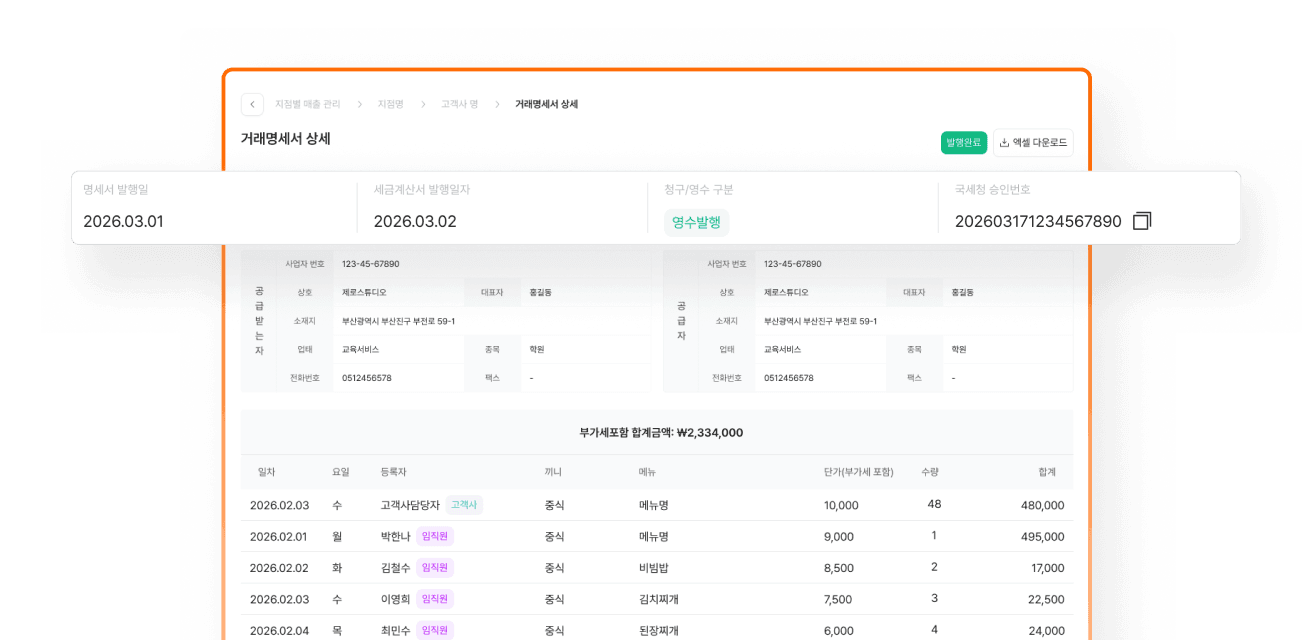The image size is (1312, 640).
Task: Select registrant 김철수
Action: pos(396,568)
